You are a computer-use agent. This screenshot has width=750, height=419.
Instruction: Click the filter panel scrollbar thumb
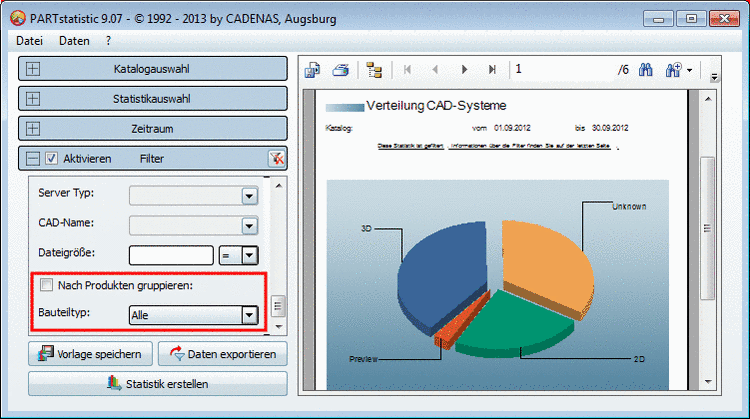(x=278, y=306)
